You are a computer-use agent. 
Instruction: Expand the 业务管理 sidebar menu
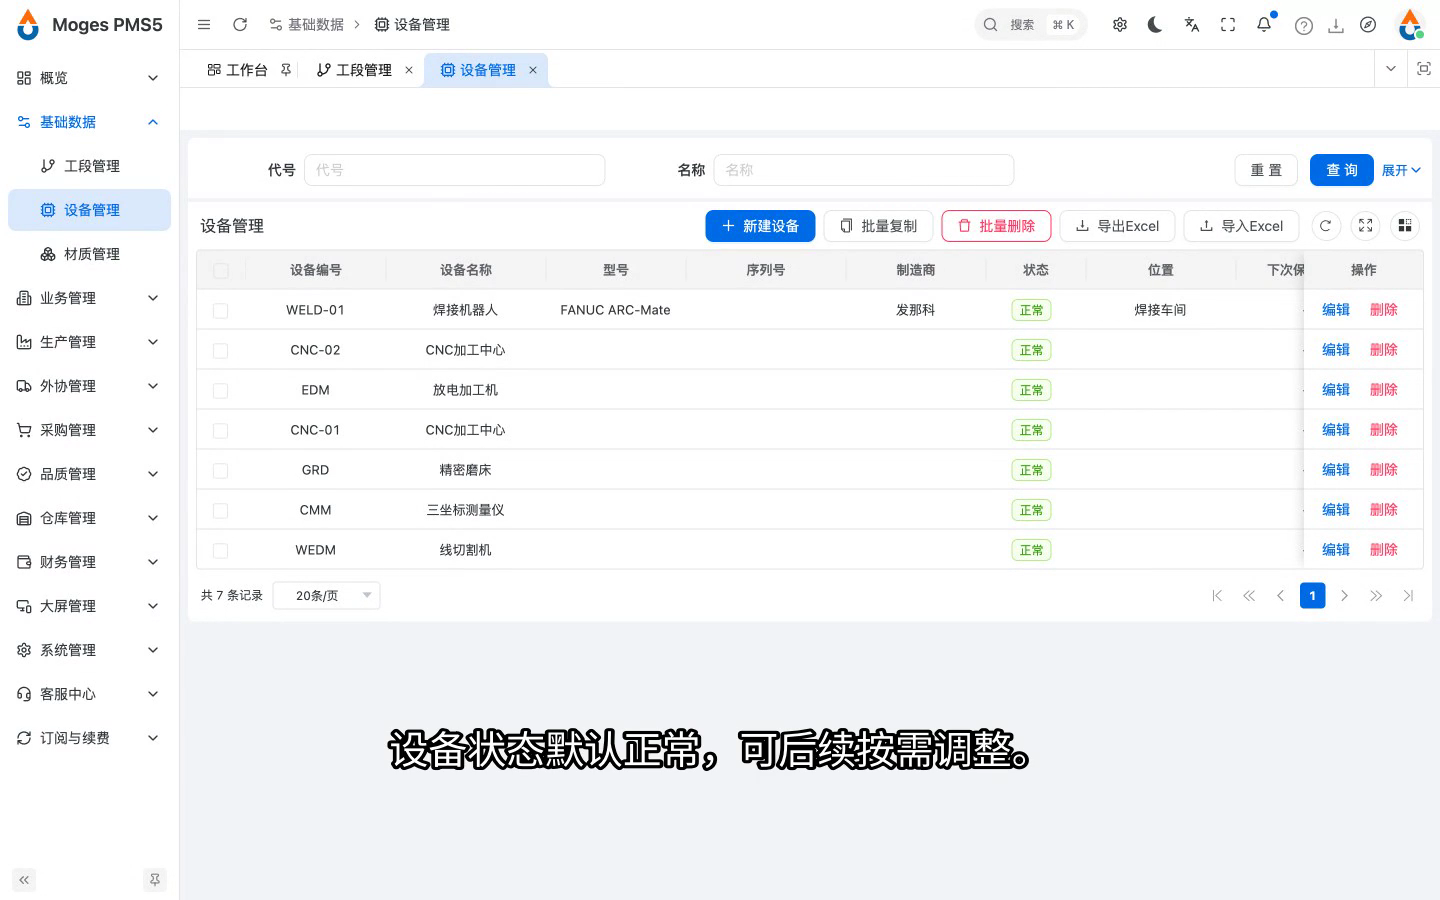tap(89, 298)
